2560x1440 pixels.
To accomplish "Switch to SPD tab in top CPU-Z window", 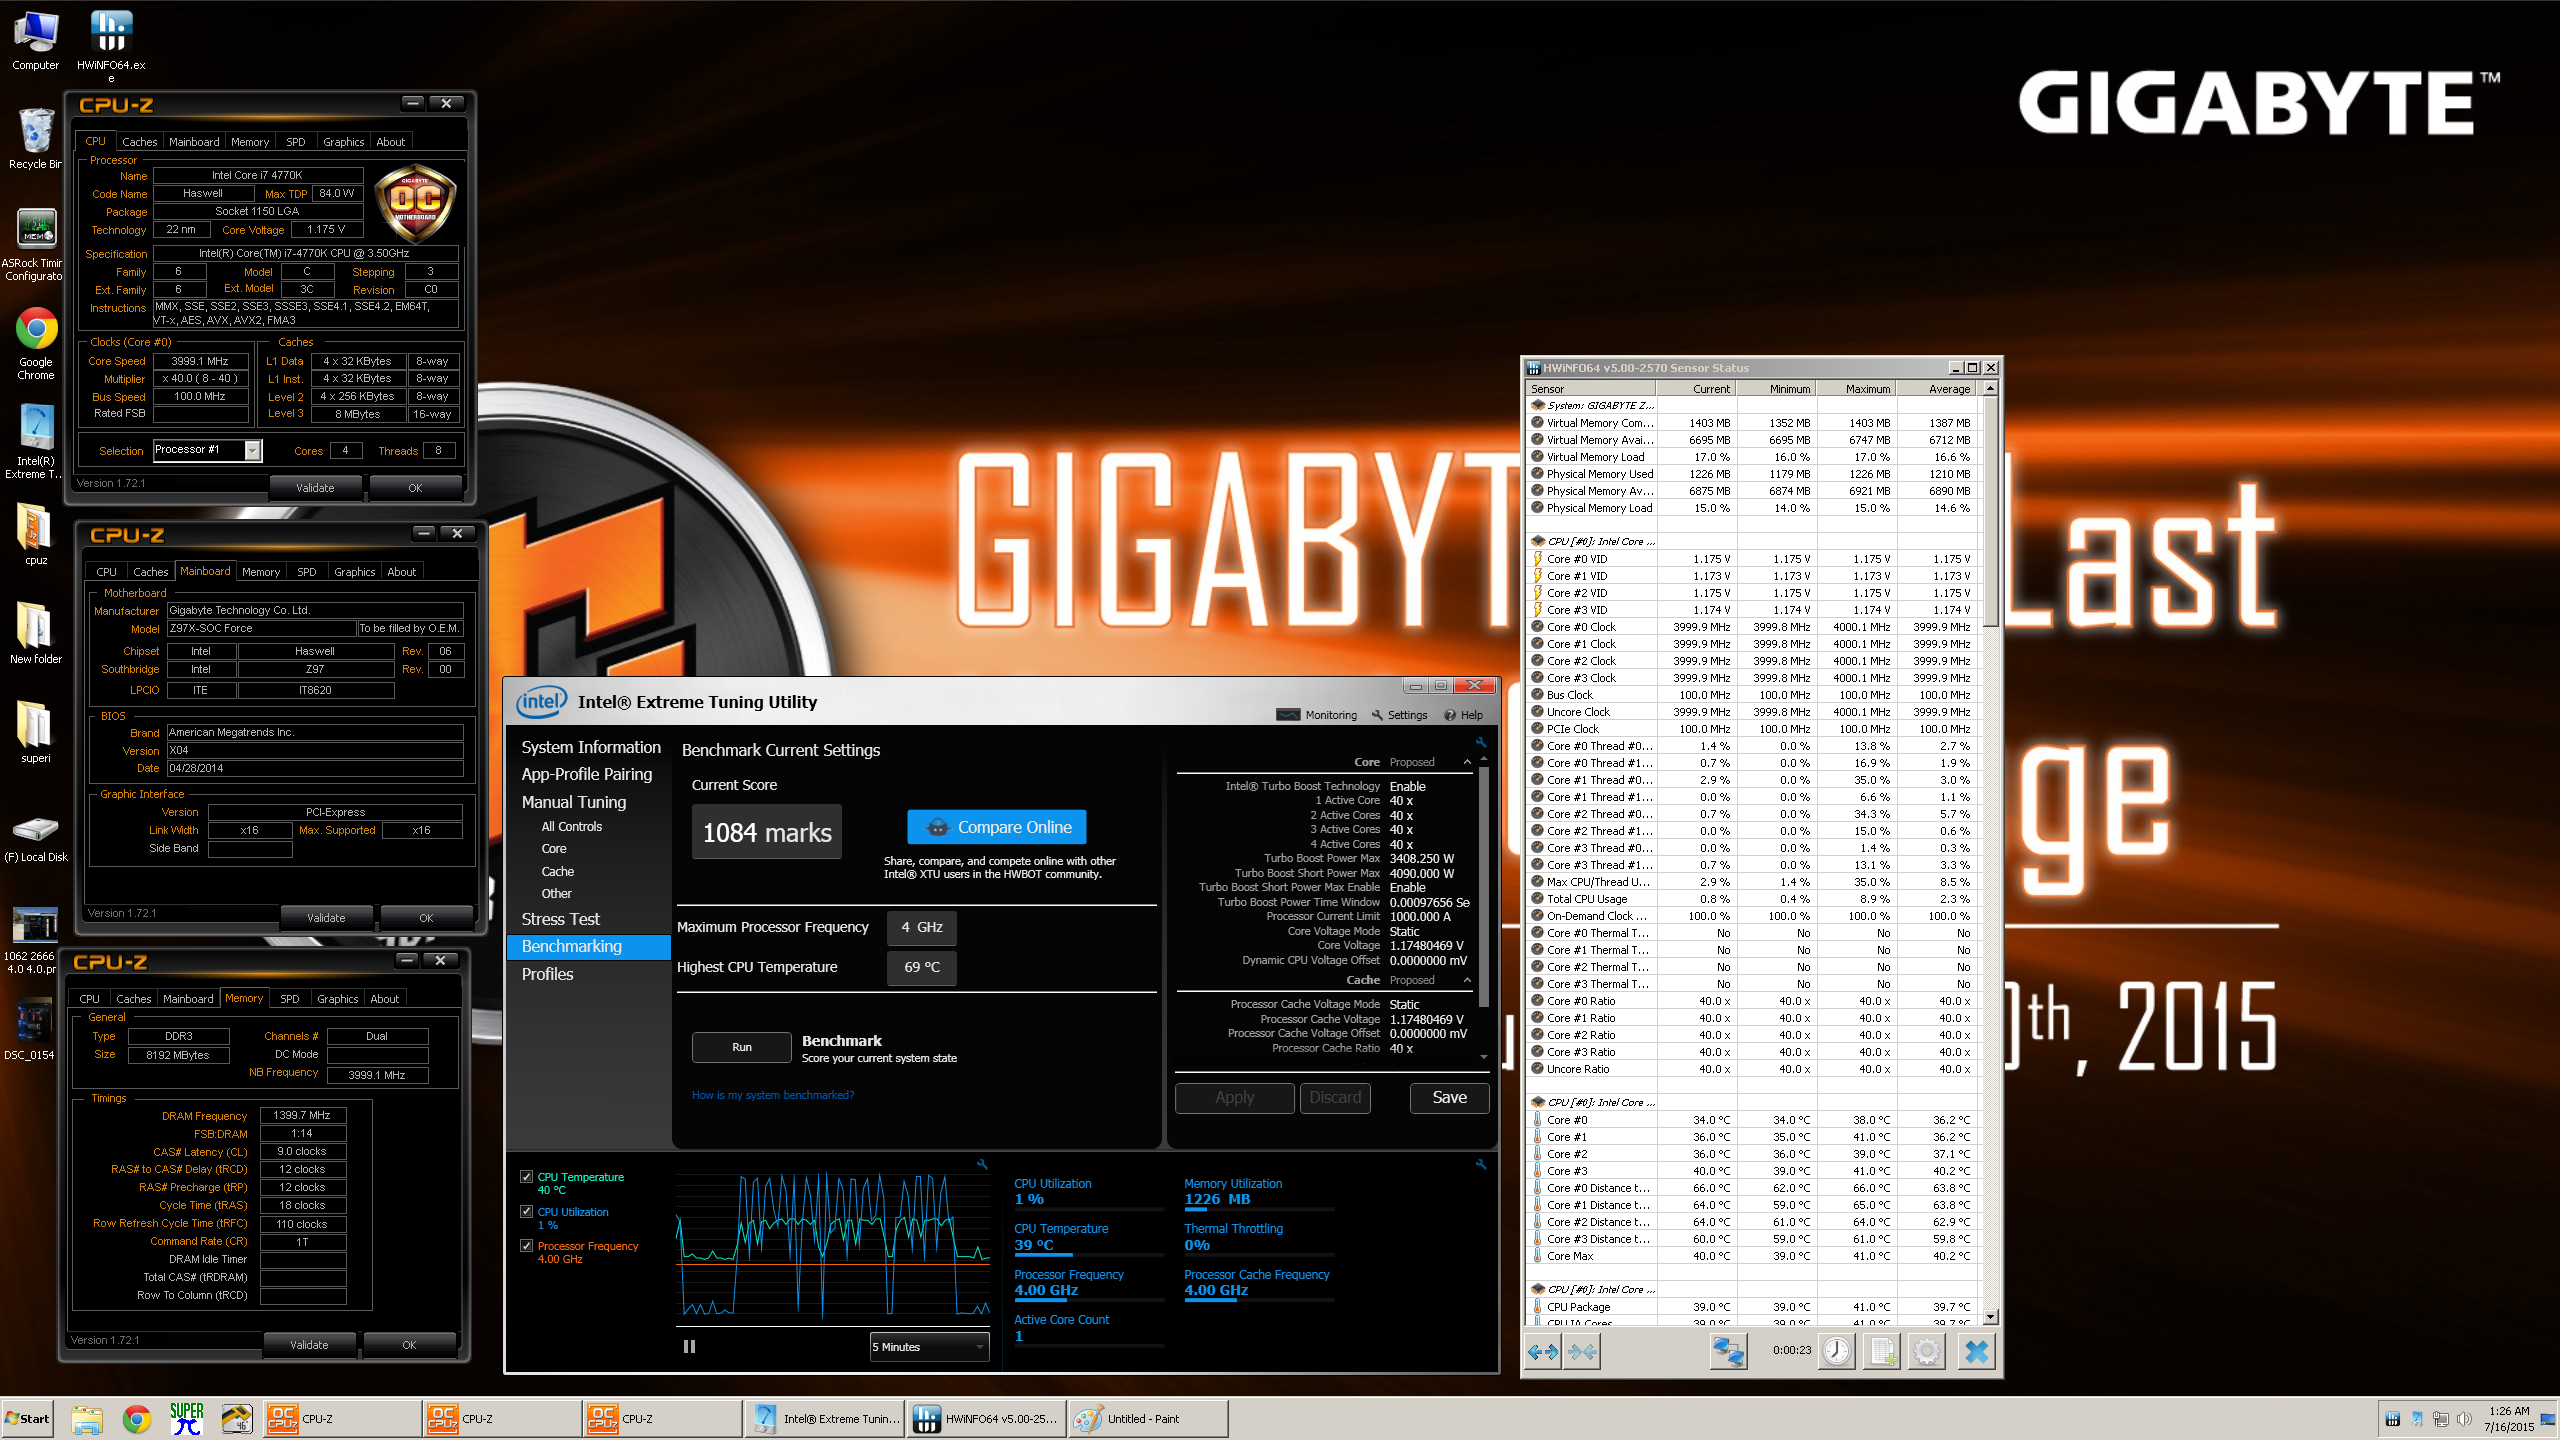I will pos(296,142).
